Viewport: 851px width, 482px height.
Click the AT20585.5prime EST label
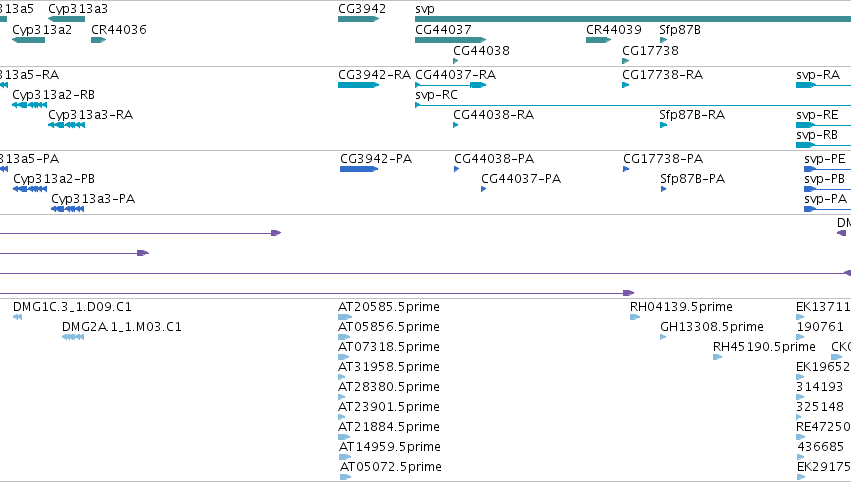click(389, 307)
